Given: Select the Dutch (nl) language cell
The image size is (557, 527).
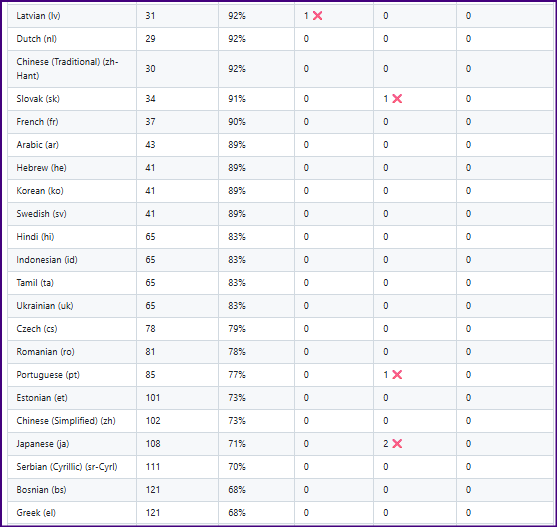Looking at the screenshot, I should tap(72, 39).
